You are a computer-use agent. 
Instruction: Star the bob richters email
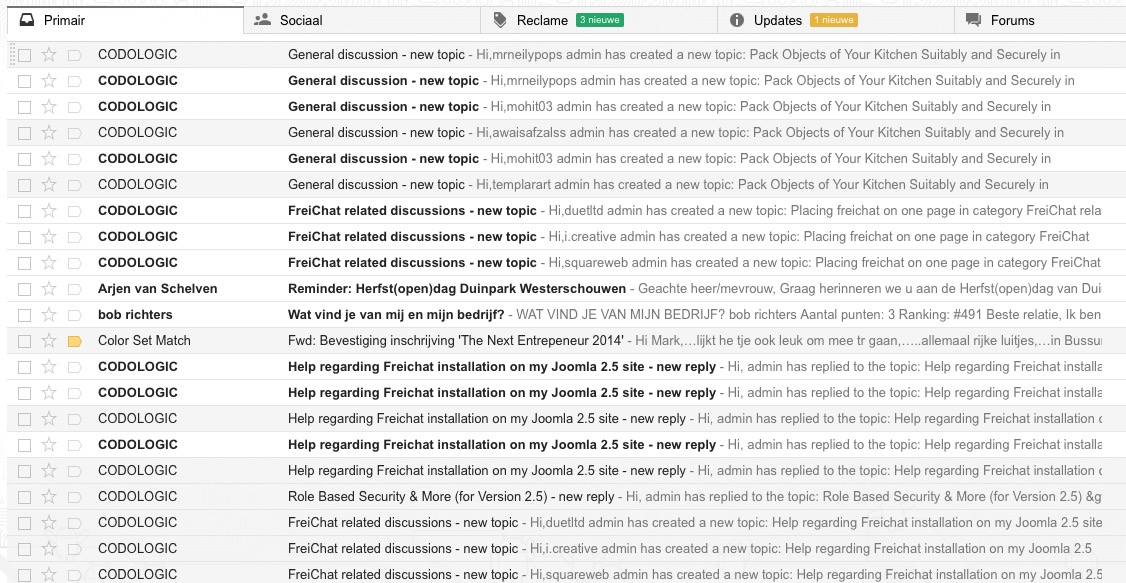point(49,315)
